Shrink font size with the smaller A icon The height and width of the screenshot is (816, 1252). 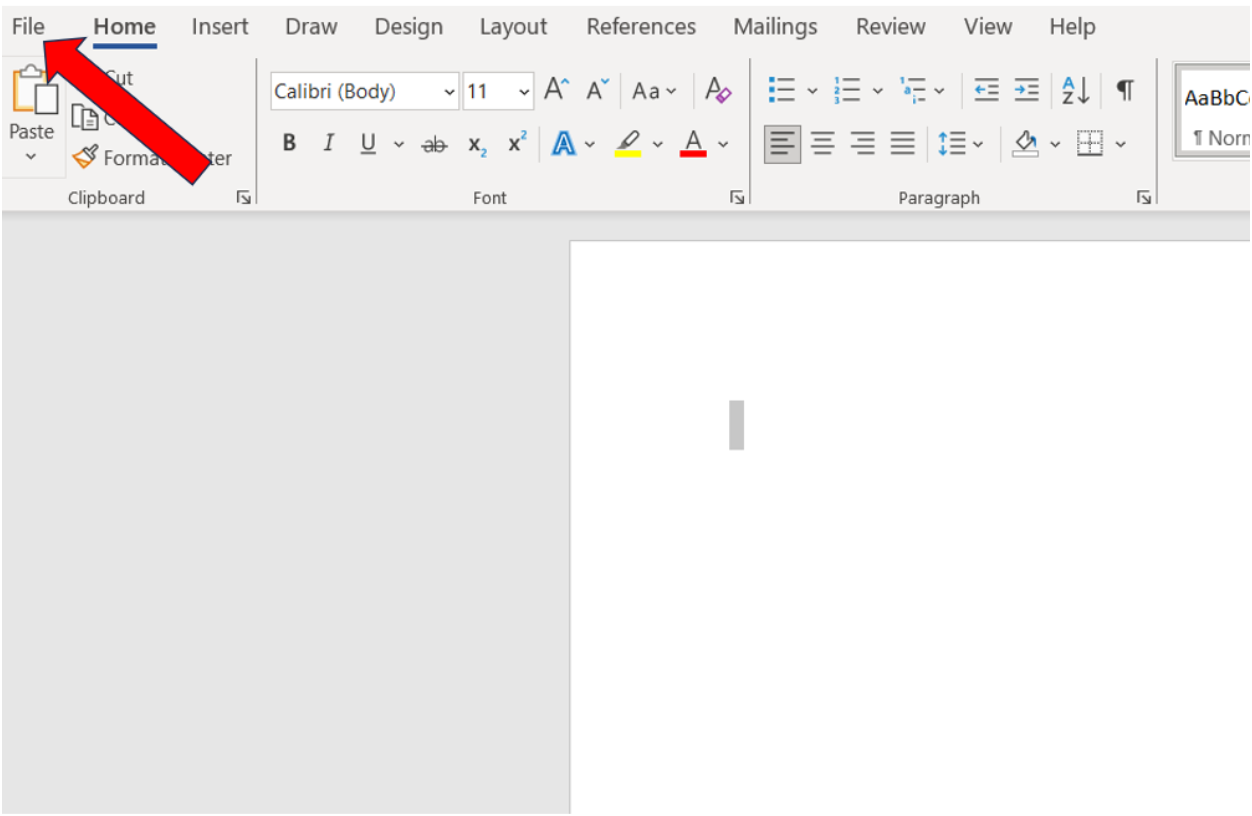tap(597, 91)
